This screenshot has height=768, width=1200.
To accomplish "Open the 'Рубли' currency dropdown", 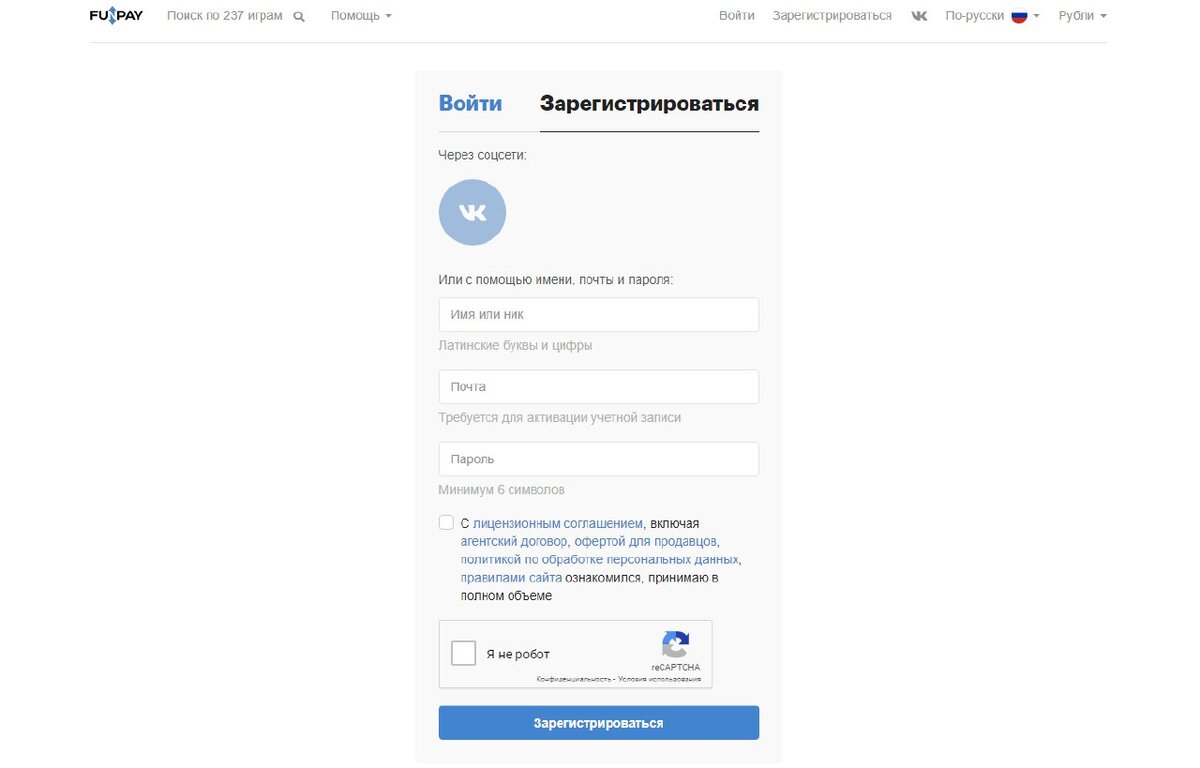I will click(x=1083, y=16).
